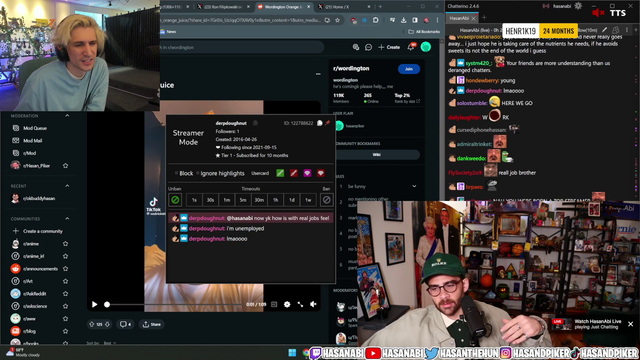
Task: Upvote the Reddit post
Action: 91,324
